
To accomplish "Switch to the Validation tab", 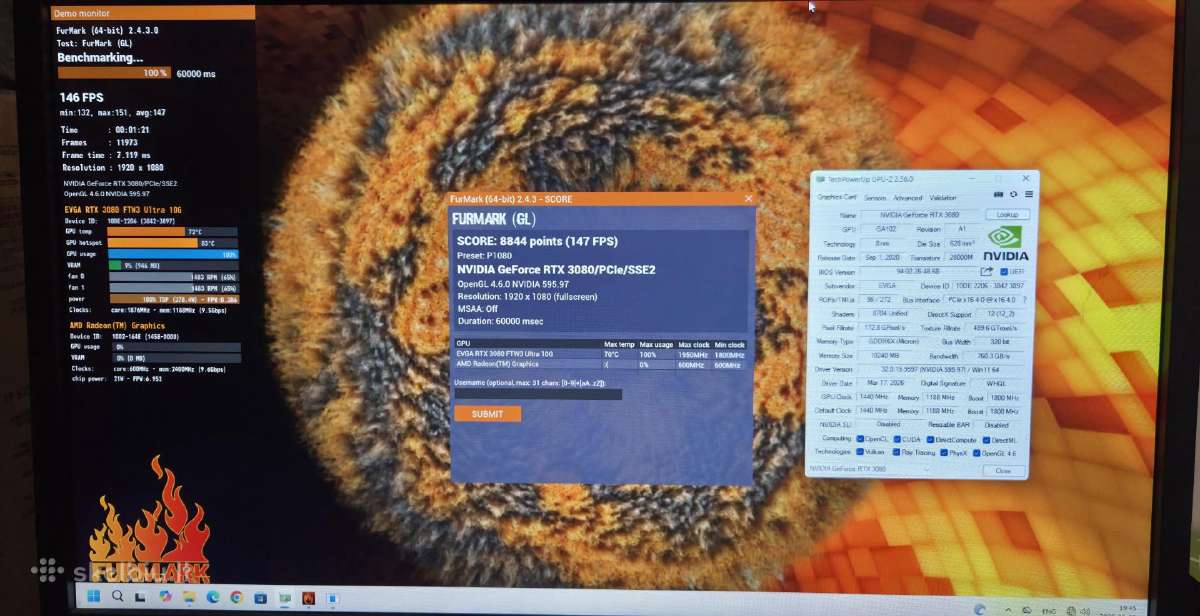I will point(943,198).
